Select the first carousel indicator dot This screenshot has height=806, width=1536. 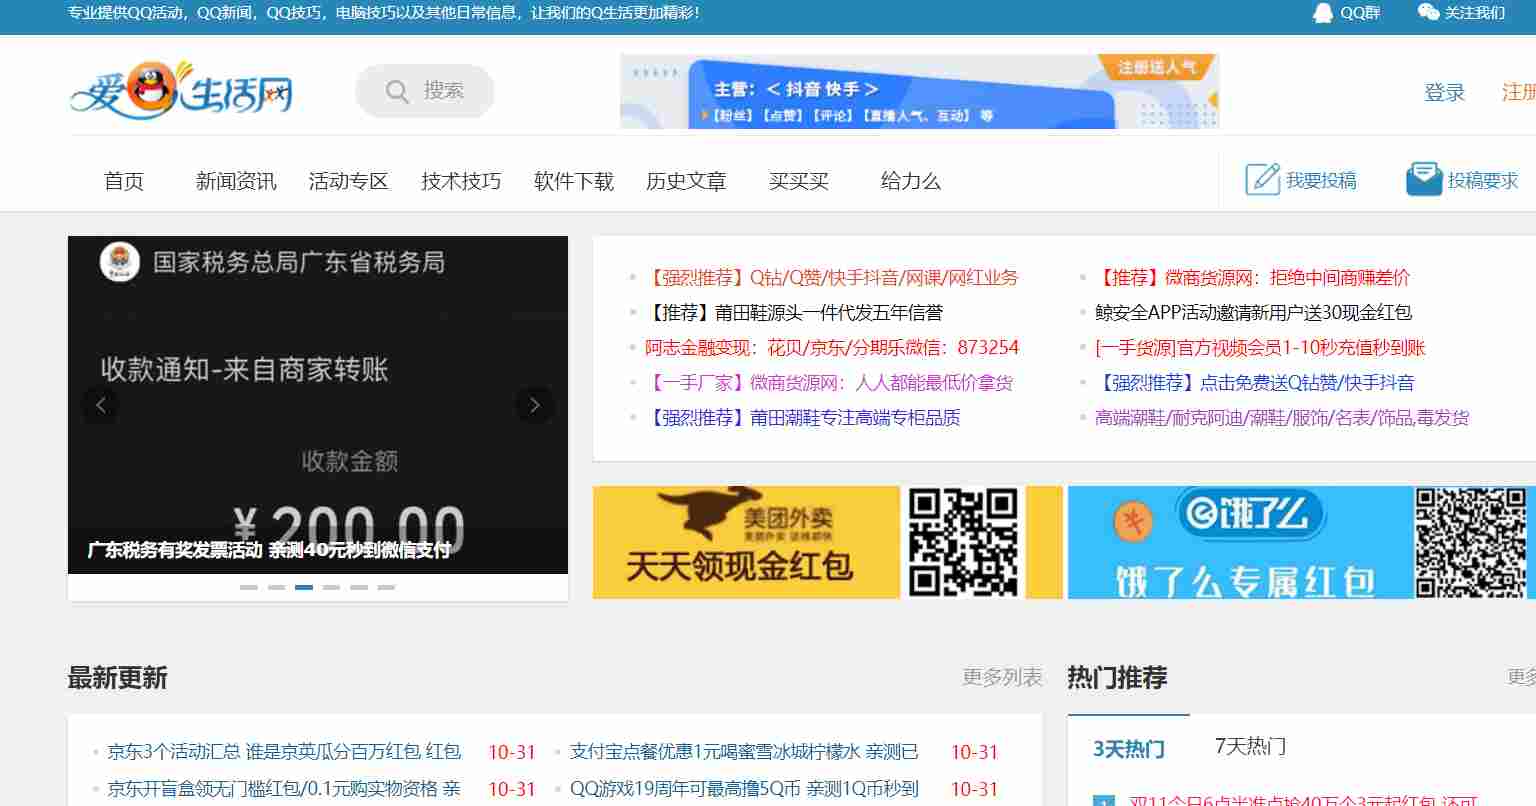click(x=249, y=587)
